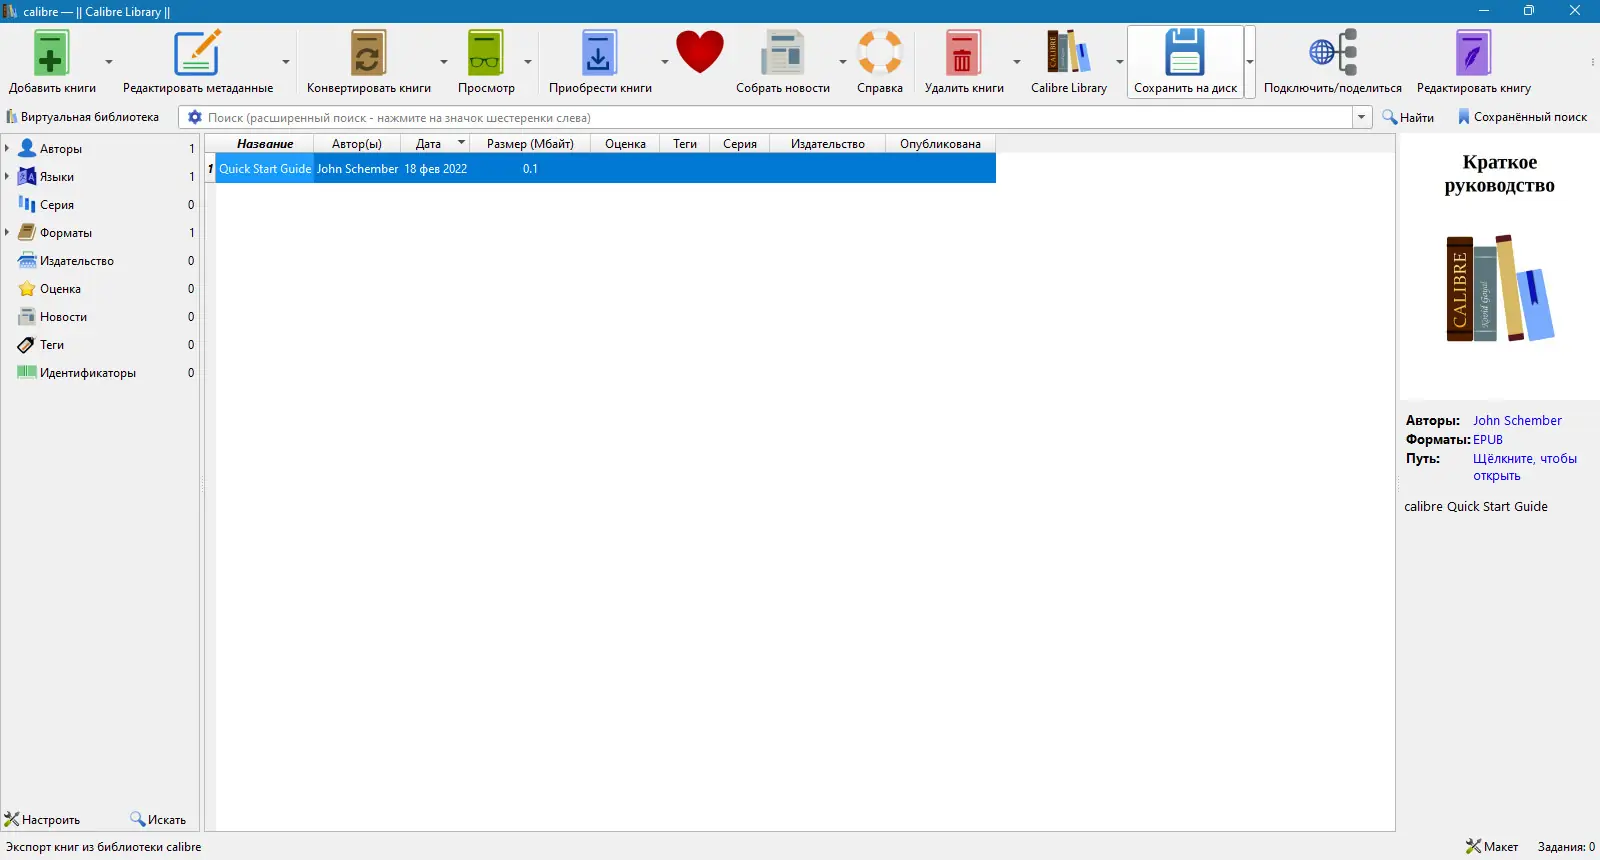Click in the search input field
The image size is (1600, 860).
[x=778, y=117]
